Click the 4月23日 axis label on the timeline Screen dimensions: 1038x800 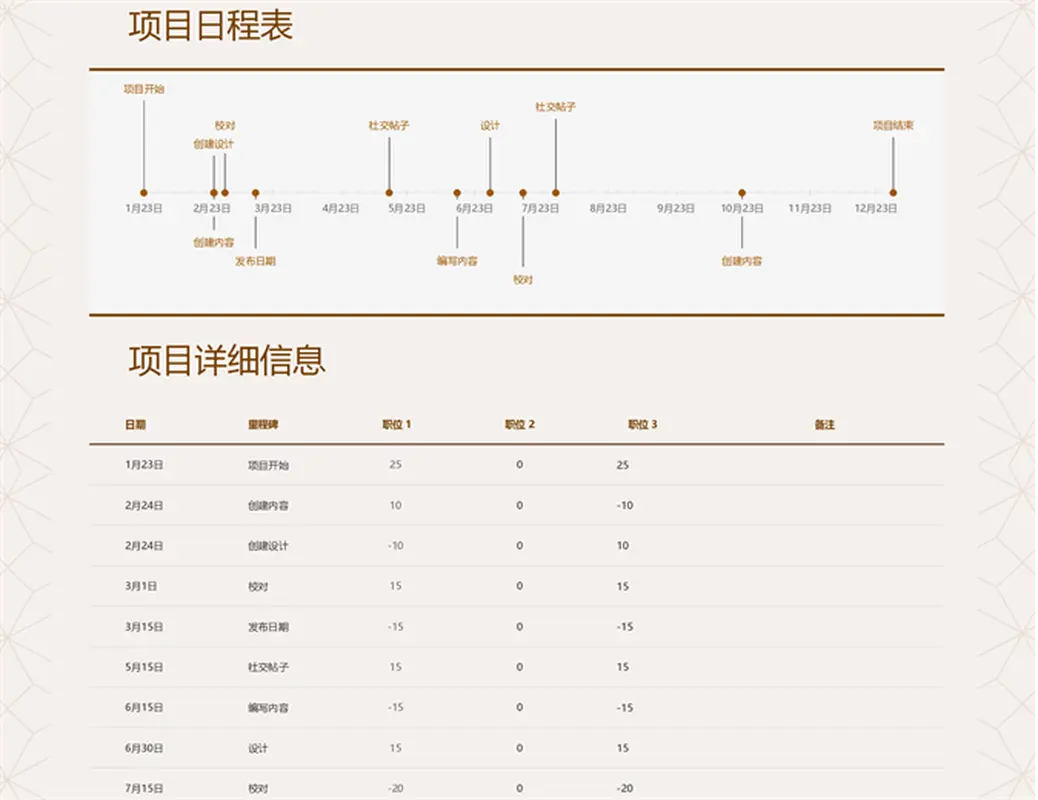coord(338,207)
